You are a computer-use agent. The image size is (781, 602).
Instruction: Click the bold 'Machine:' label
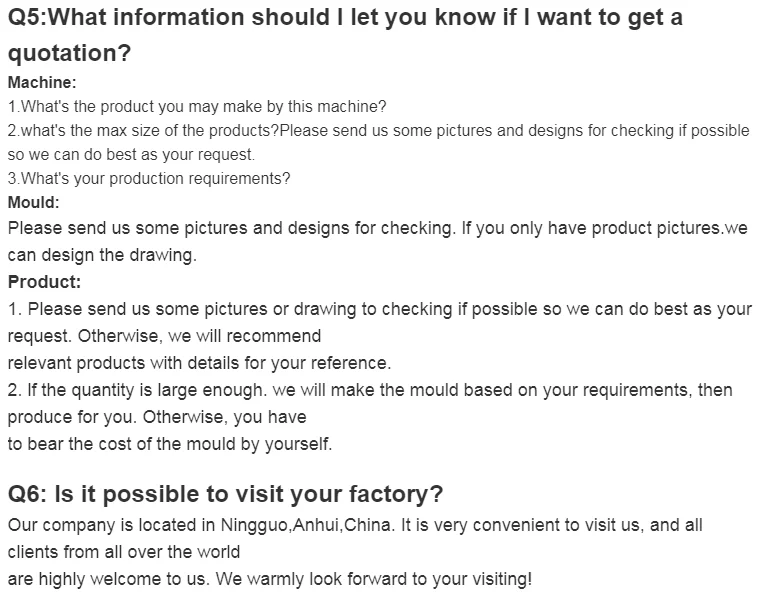click(x=42, y=83)
